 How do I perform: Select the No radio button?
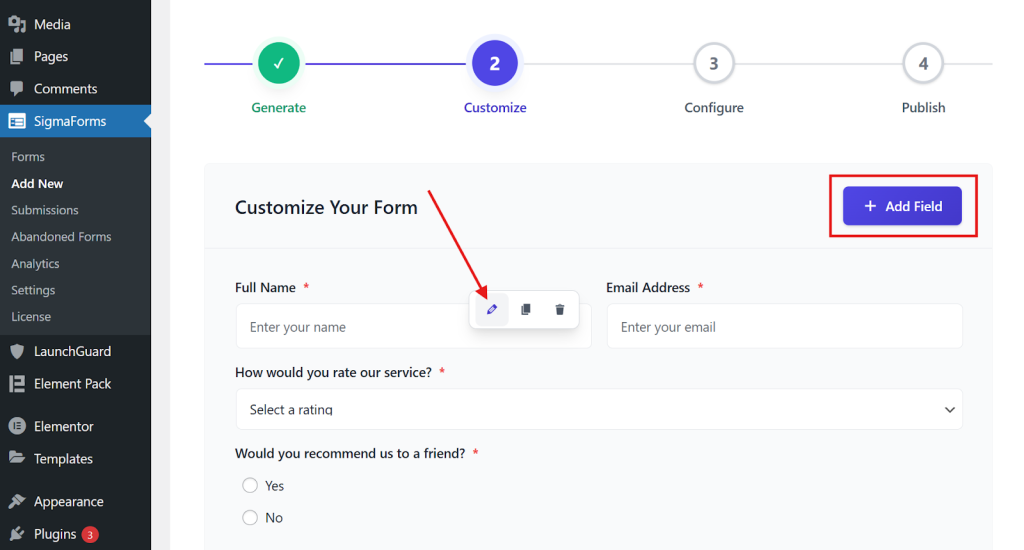click(x=249, y=517)
